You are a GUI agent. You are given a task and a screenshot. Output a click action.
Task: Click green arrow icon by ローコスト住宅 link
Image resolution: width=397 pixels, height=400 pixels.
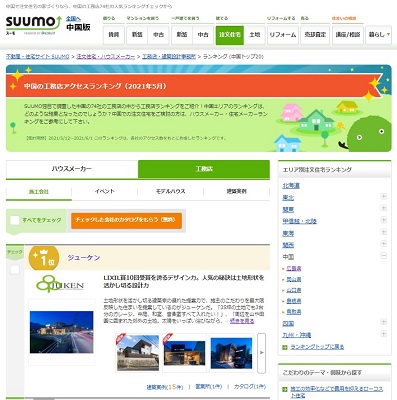pyautogui.click(x=285, y=389)
